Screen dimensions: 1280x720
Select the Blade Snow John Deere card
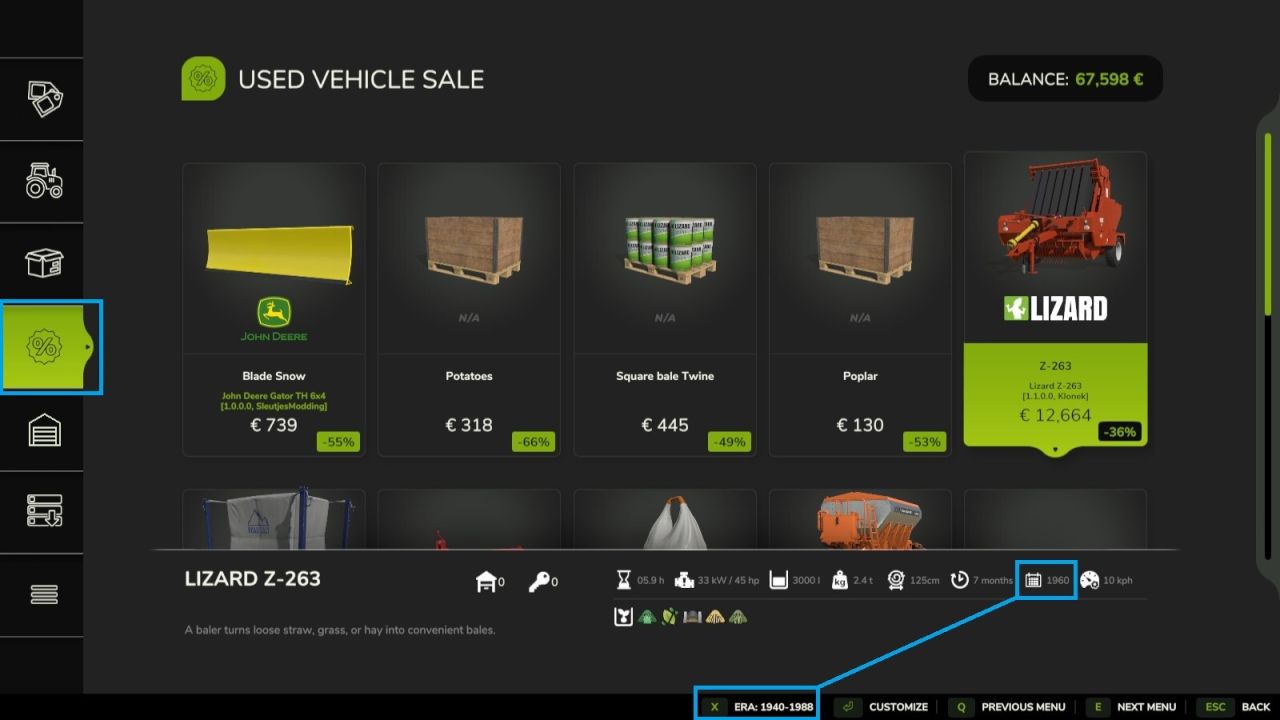[x=274, y=309]
